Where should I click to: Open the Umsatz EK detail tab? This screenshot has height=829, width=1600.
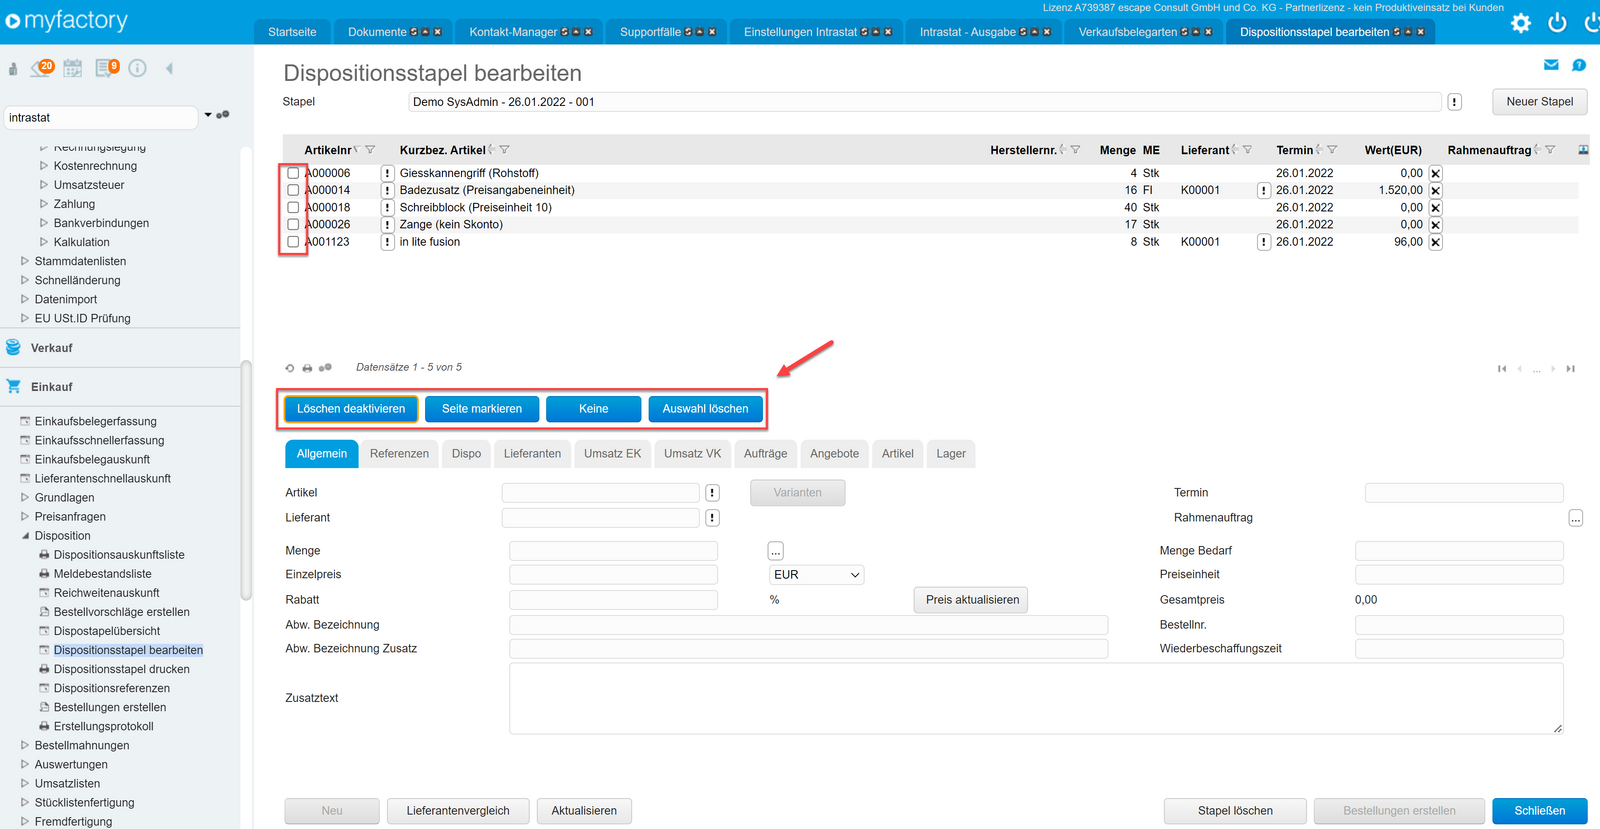click(x=612, y=454)
